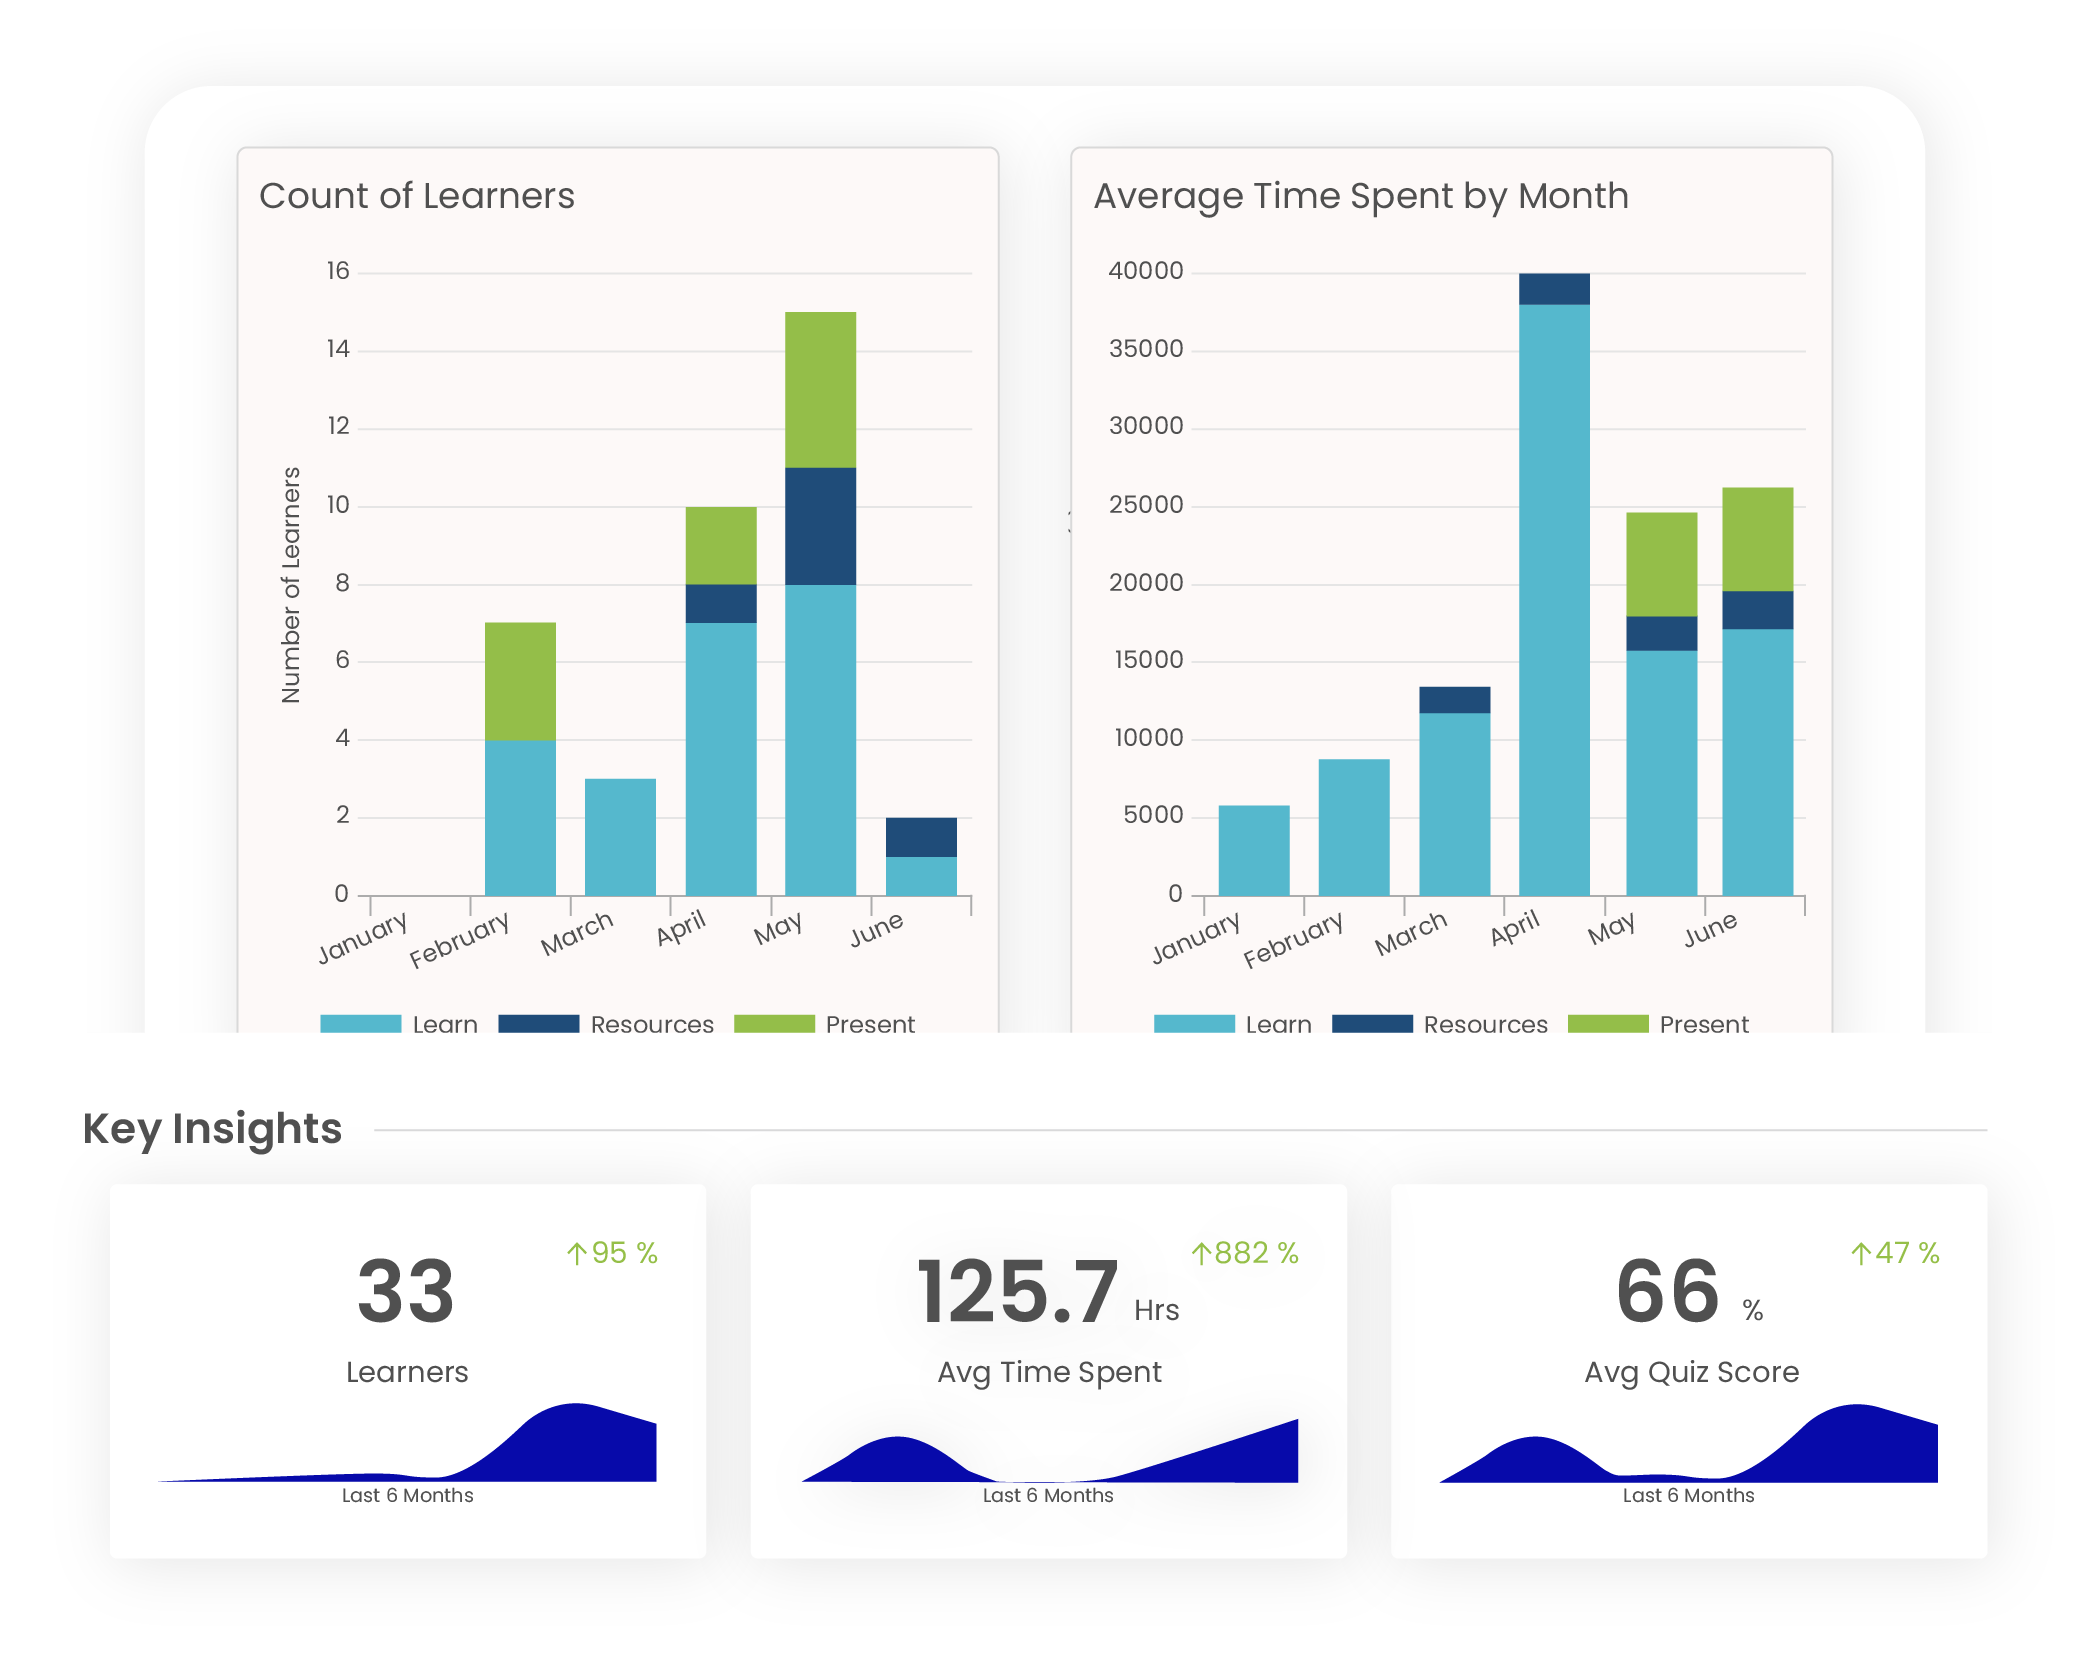Click 'January' axis label in Count of Learners
This screenshot has width=2083, height=1654.
[x=362, y=937]
